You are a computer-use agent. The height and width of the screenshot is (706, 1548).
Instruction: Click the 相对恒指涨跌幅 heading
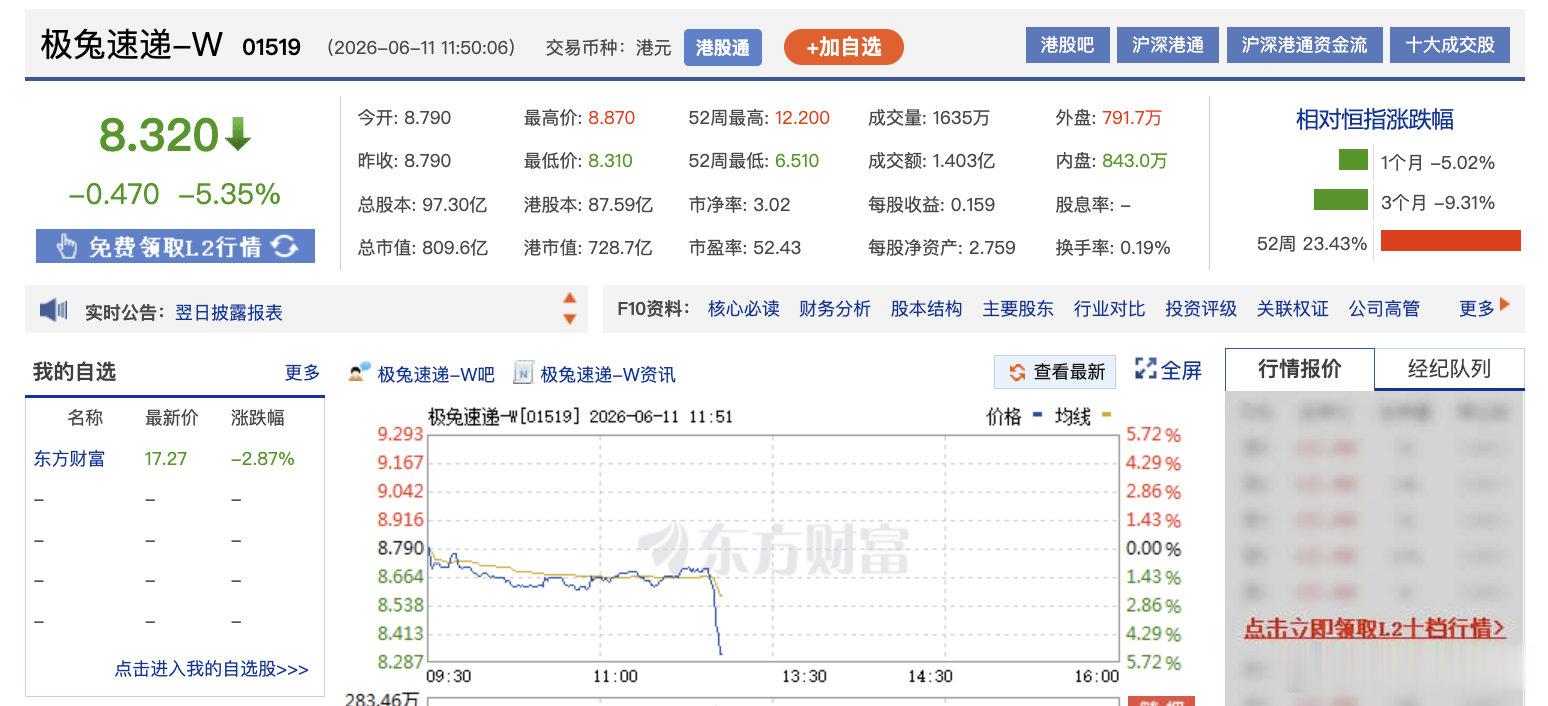[x=1374, y=120]
